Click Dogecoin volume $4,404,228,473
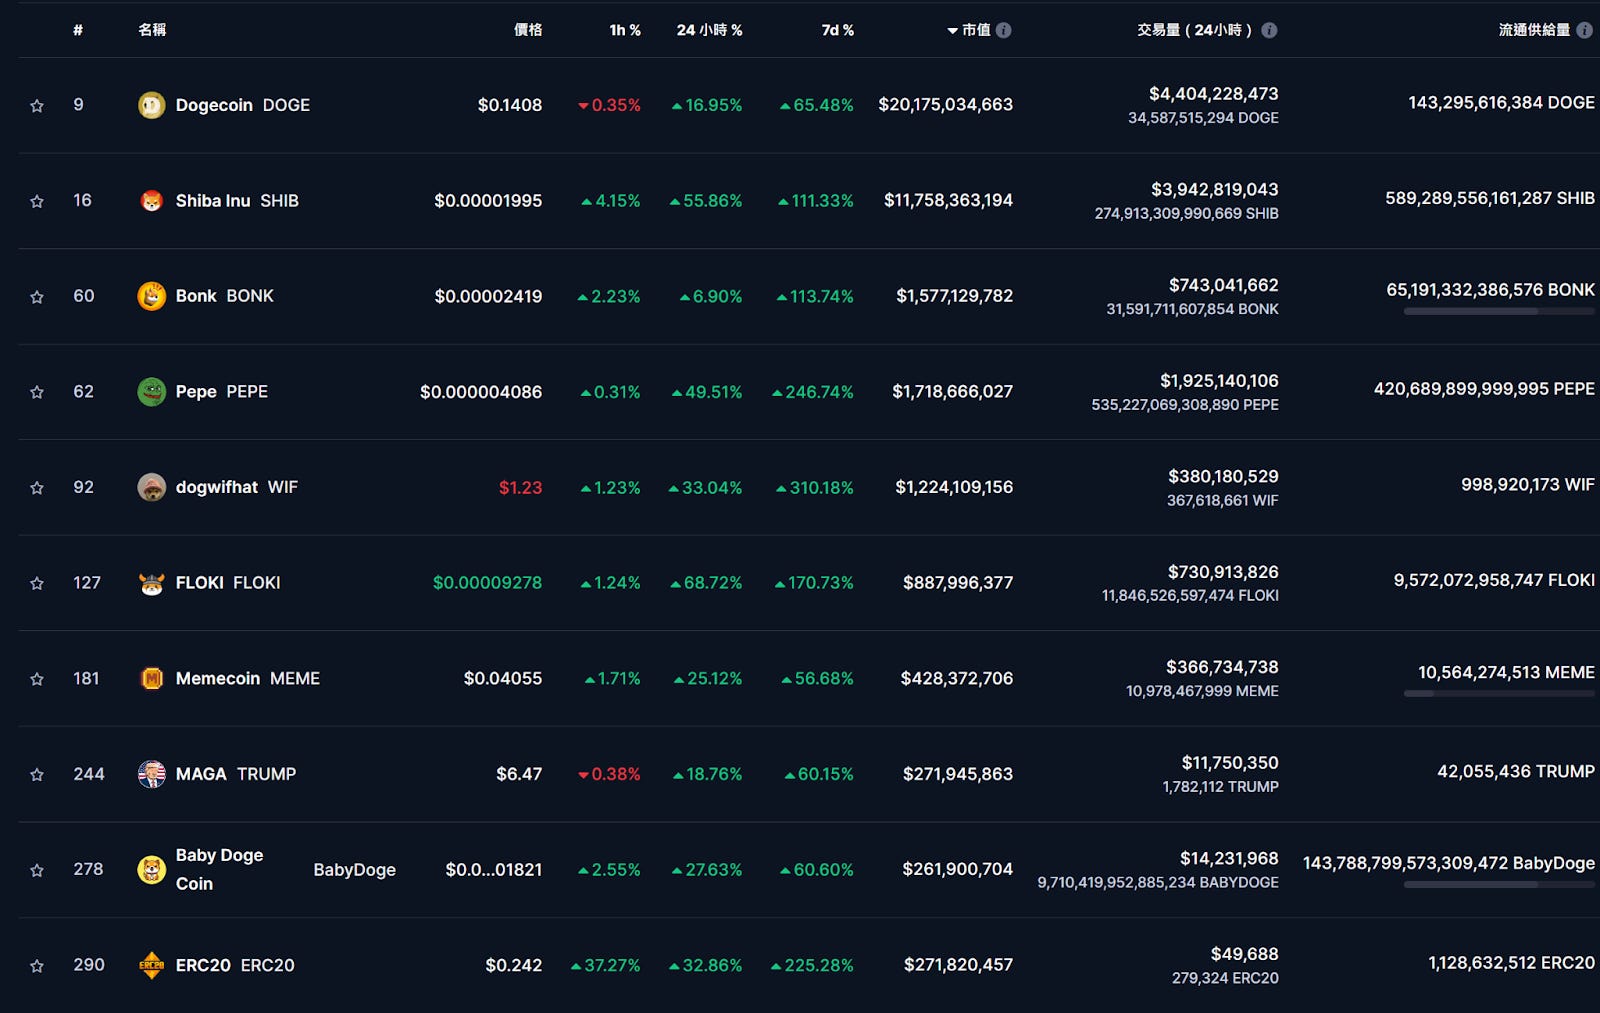The width and height of the screenshot is (1600, 1013). point(1213,94)
